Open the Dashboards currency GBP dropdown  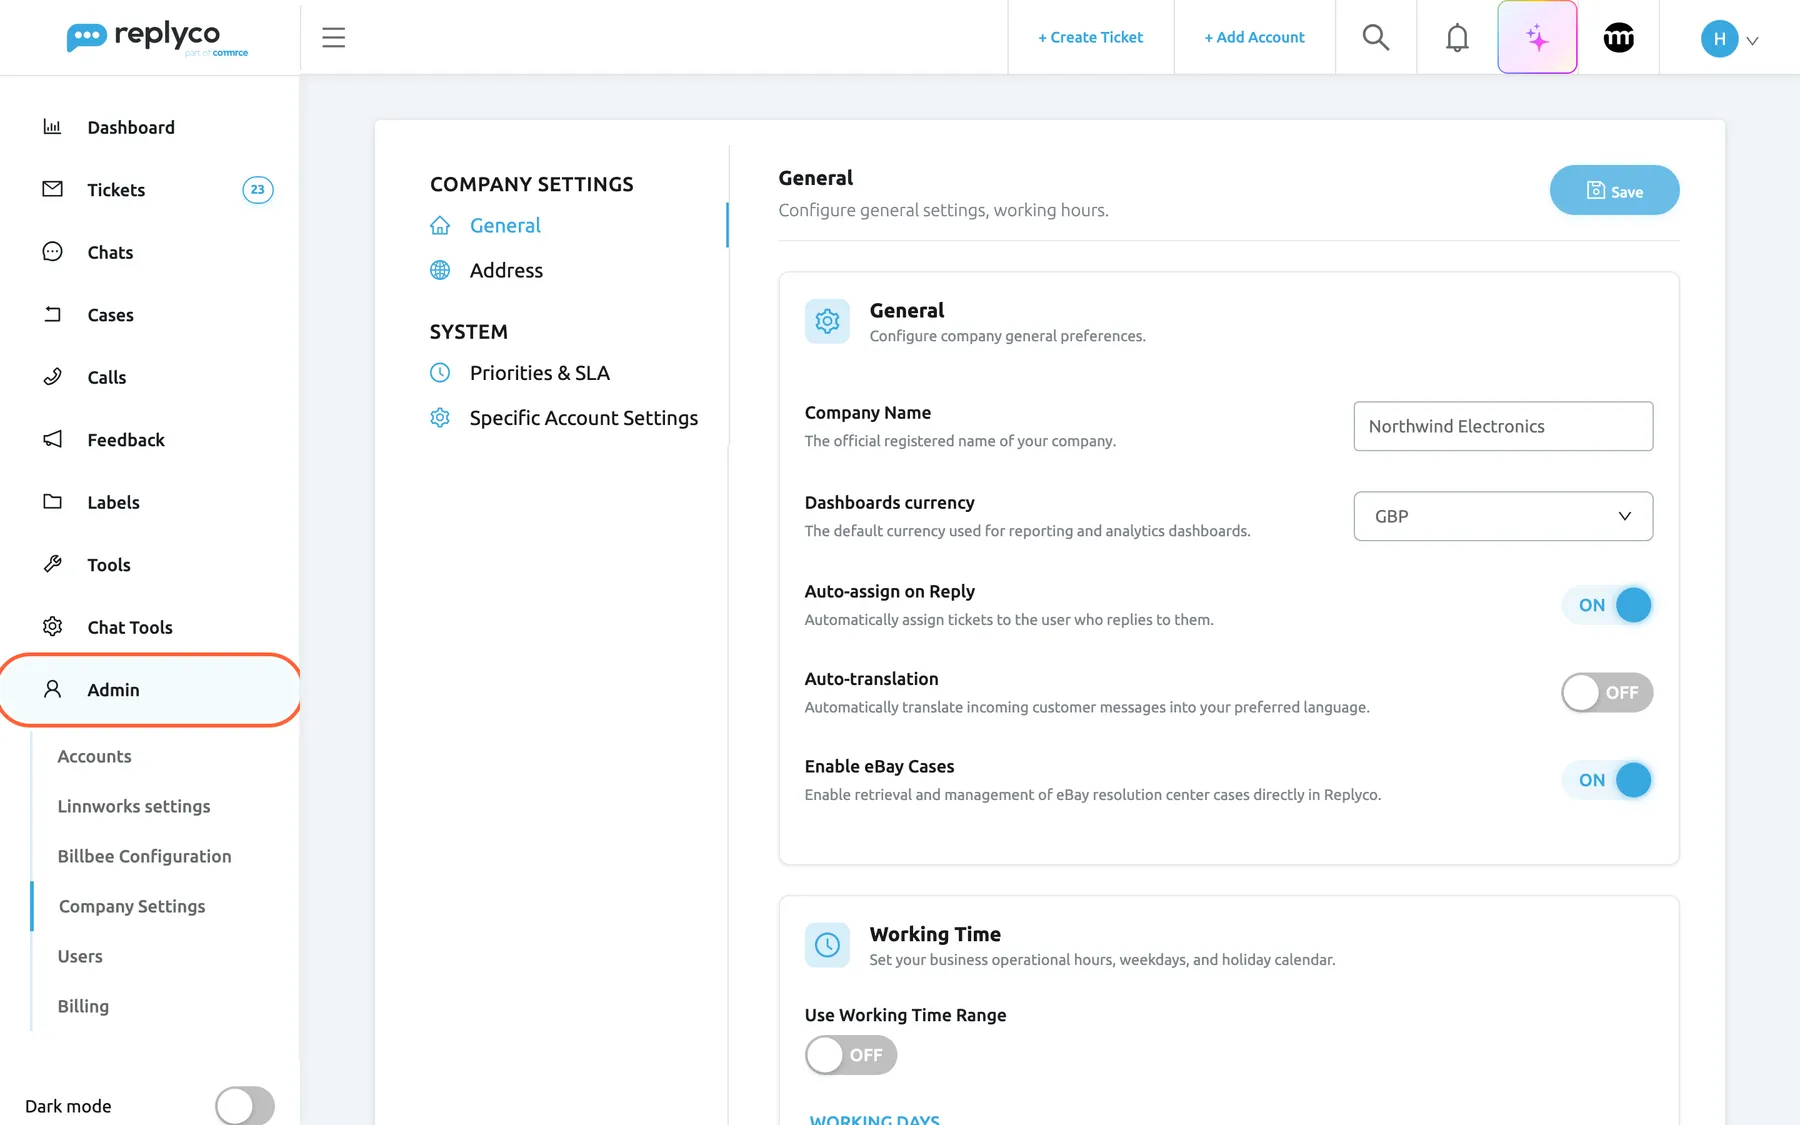coord(1503,516)
